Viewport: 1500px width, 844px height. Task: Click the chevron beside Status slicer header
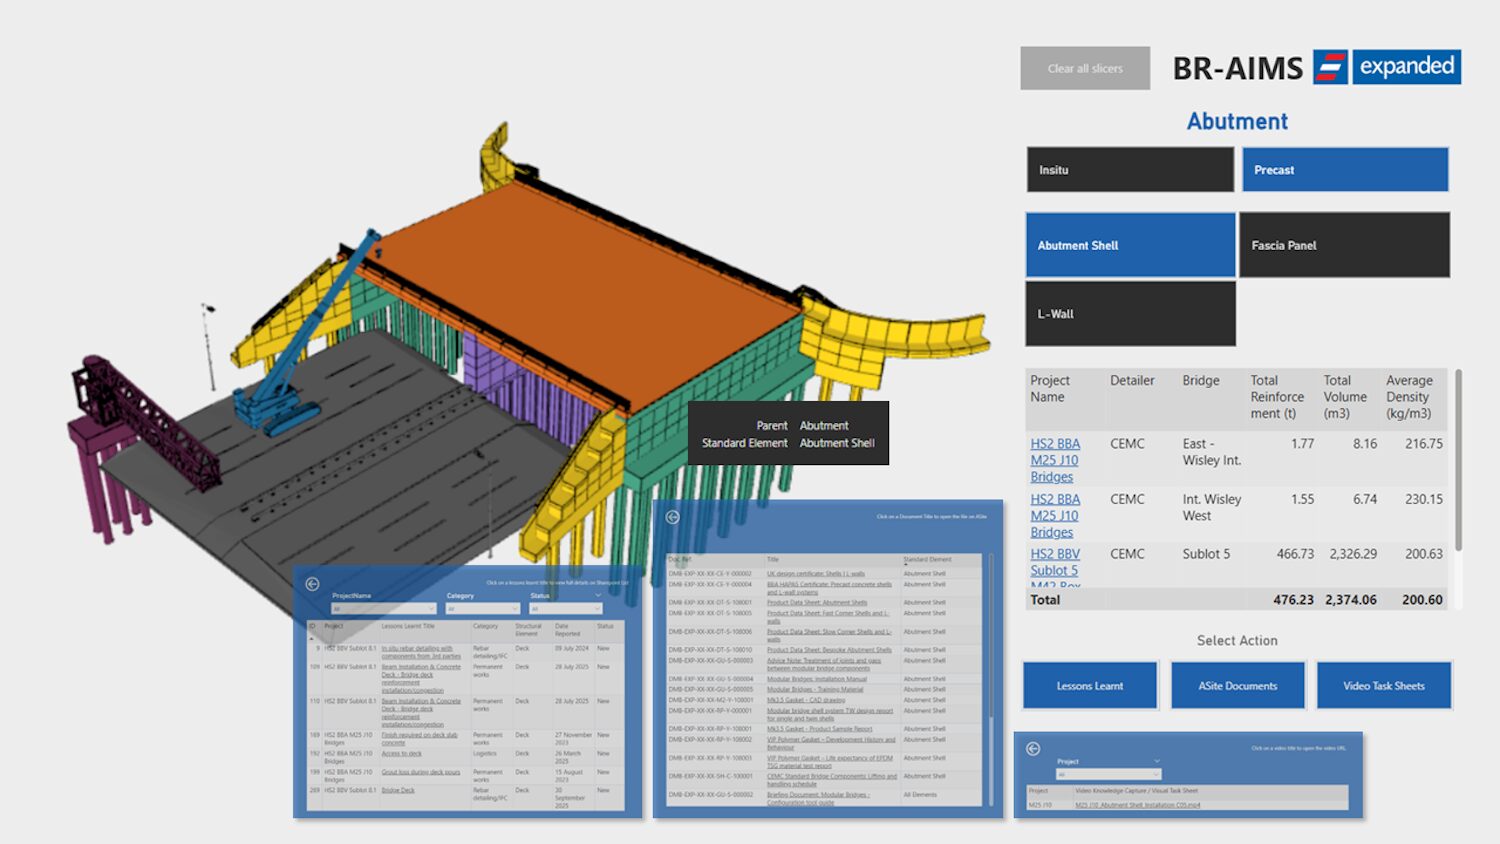(598, 595)
